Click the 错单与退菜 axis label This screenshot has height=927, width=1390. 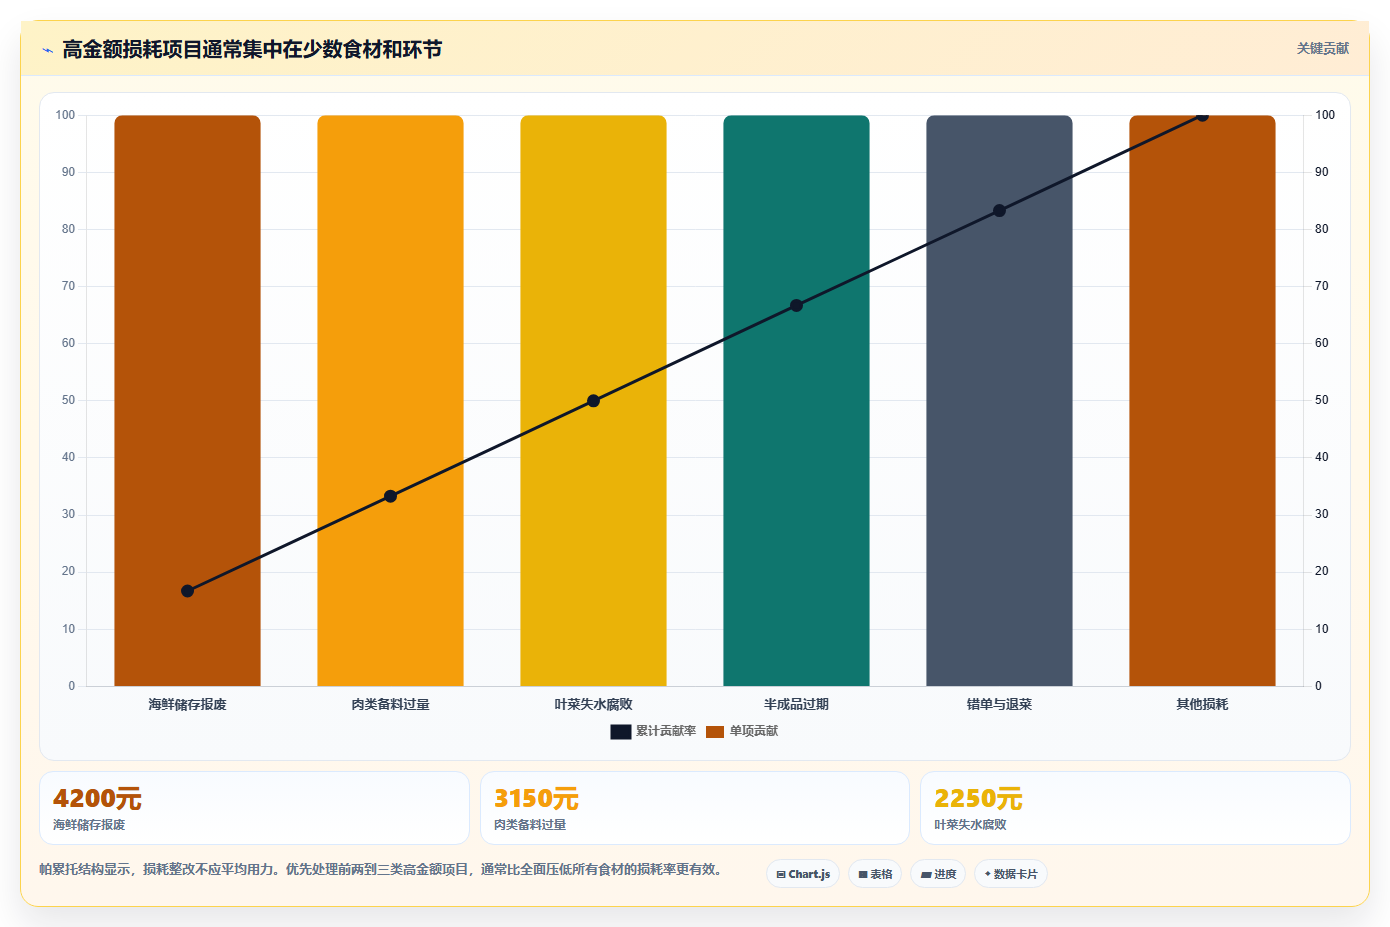(x=999, y=704)
